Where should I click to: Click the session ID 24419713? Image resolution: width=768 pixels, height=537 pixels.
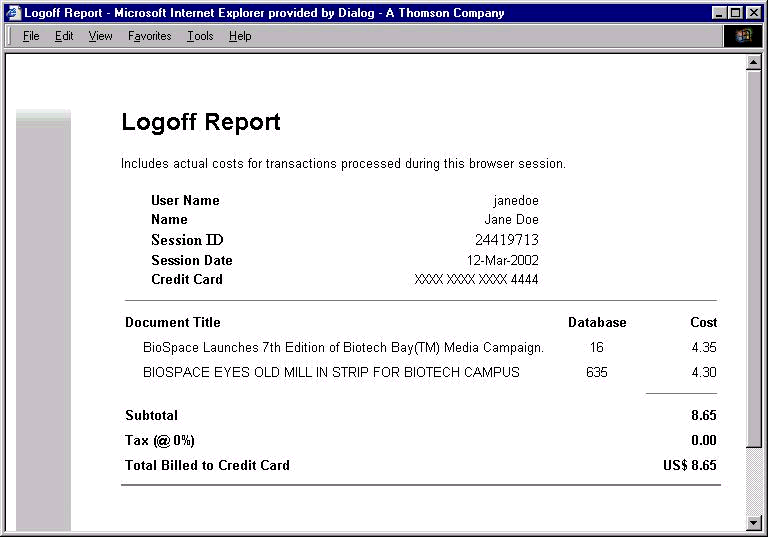pos(506,240)
